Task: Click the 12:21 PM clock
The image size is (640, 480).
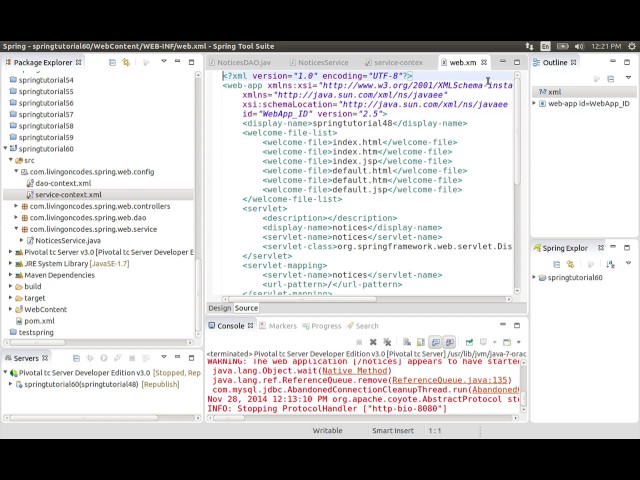Action: [606, 46]
